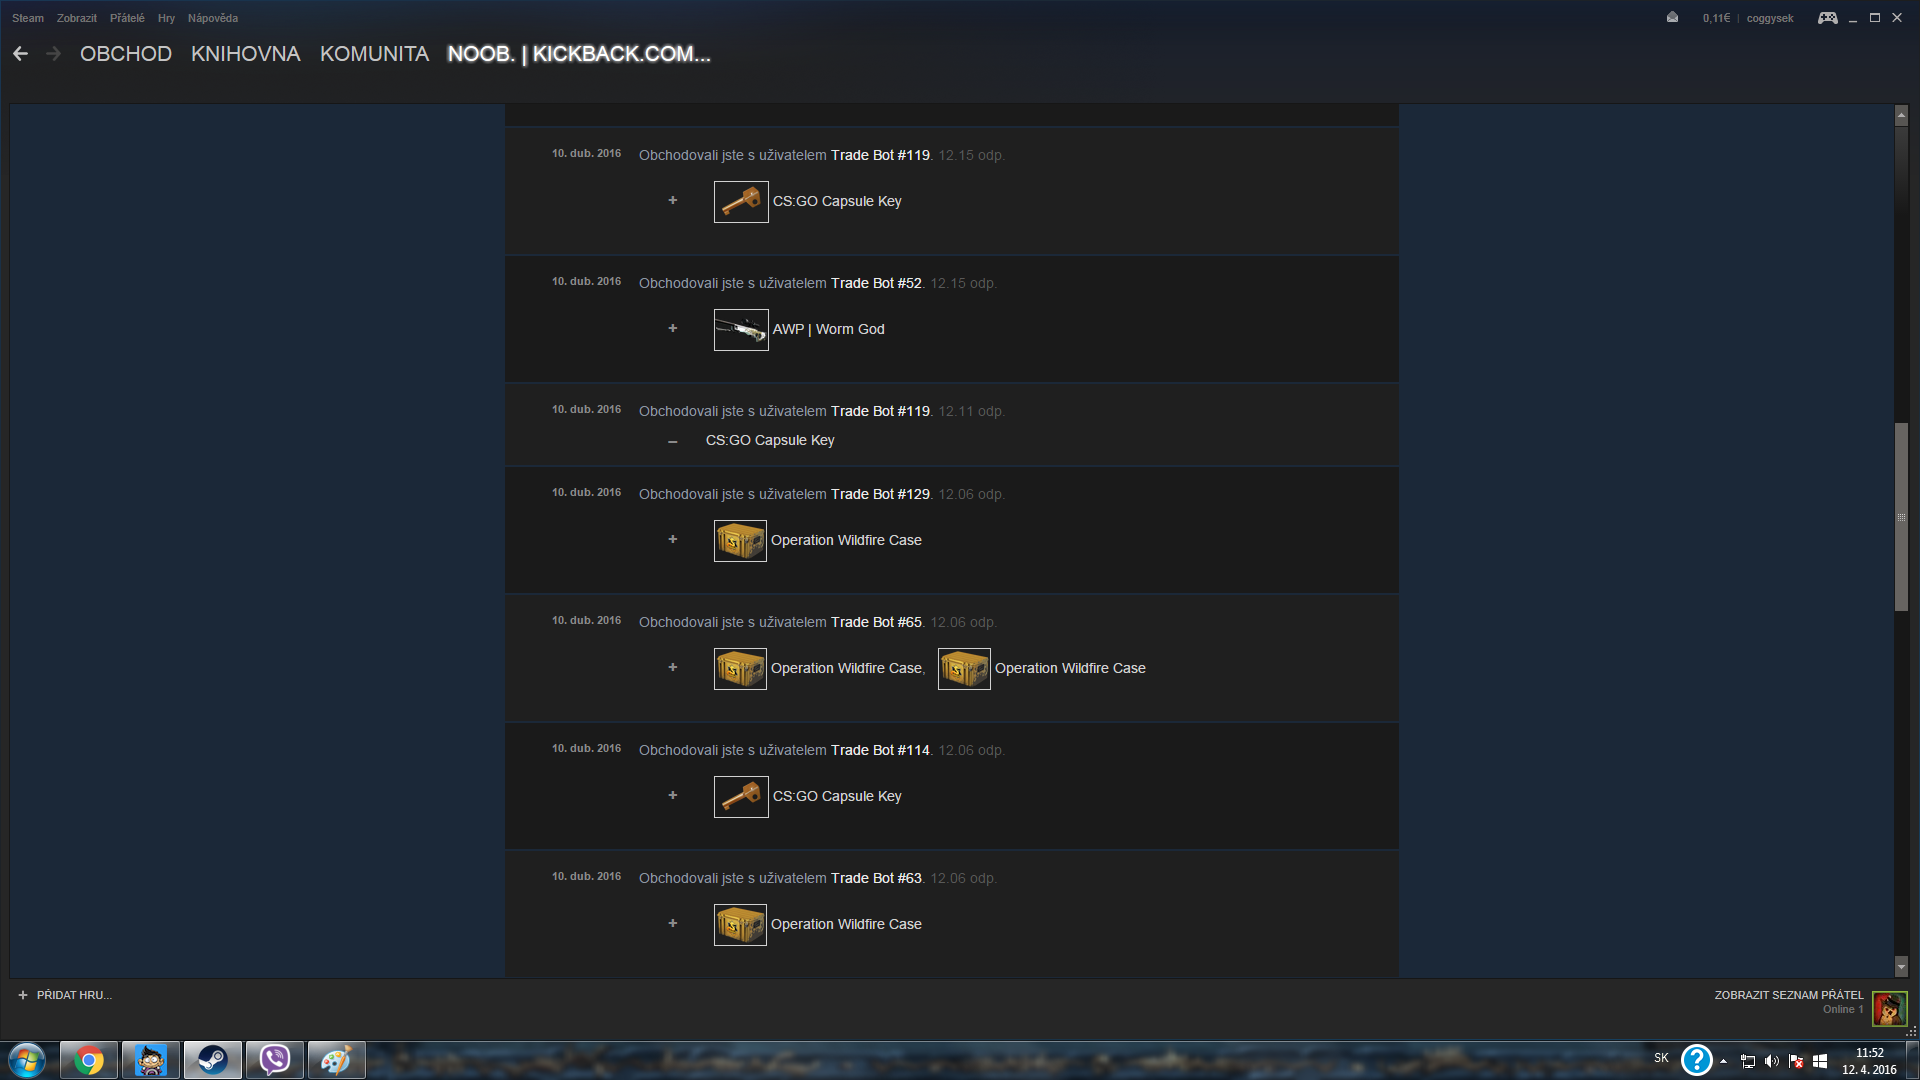Screen dimensions: 1920x1080
Task: Open Operation Wildfire Case icon from Bot #129
Action: point(740,541)
